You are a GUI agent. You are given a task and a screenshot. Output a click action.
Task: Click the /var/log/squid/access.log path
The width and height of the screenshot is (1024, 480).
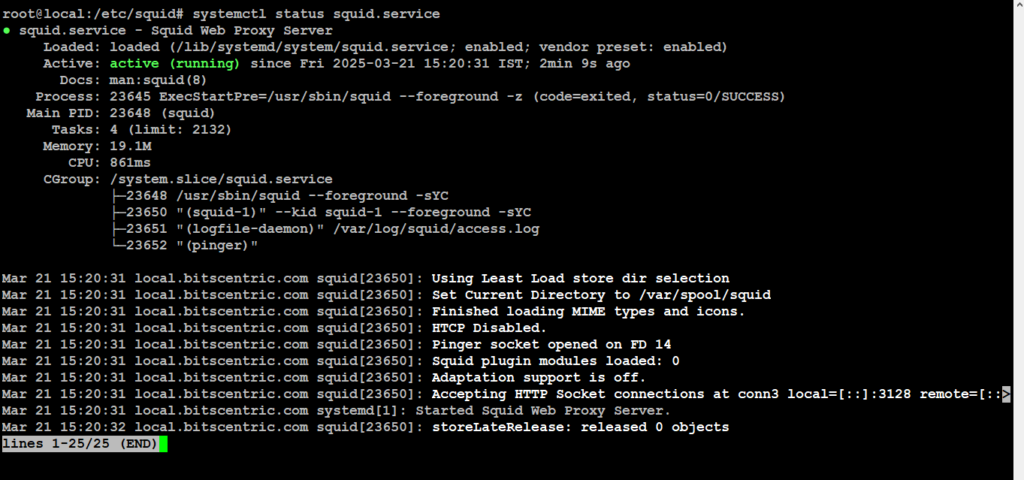tap(462, 229)
